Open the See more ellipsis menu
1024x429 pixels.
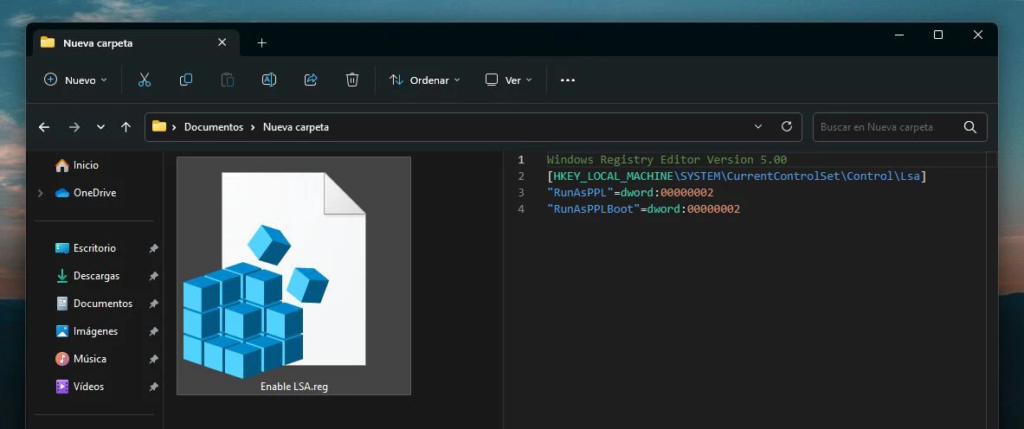pyautogui.click(x=568, y=80)
